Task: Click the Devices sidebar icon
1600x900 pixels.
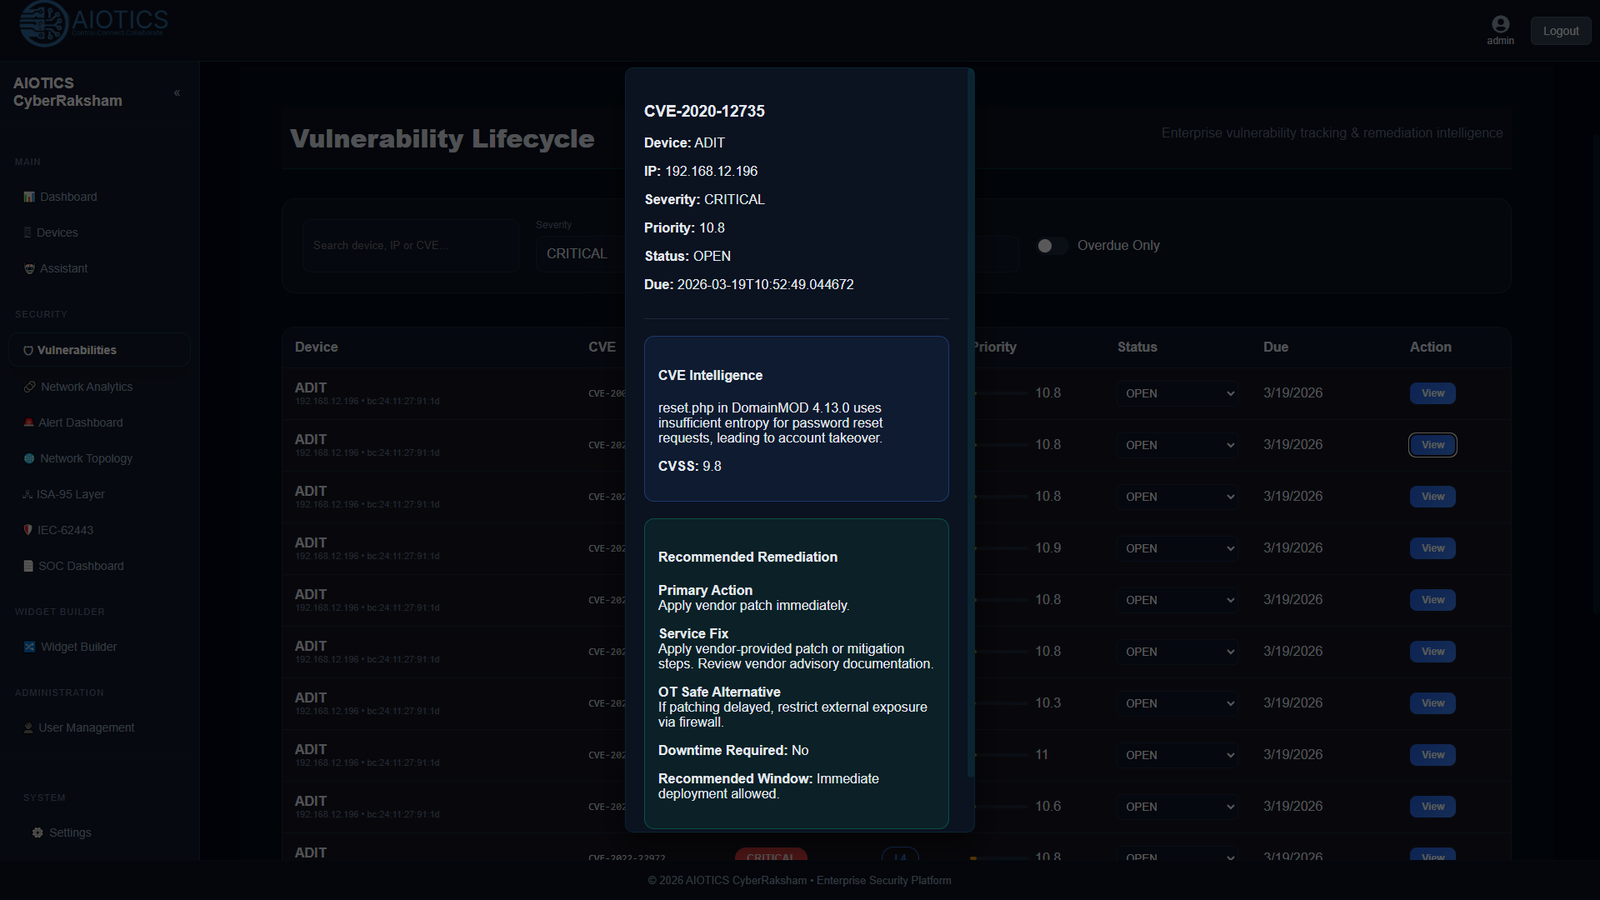Action: tap(28, 233)
